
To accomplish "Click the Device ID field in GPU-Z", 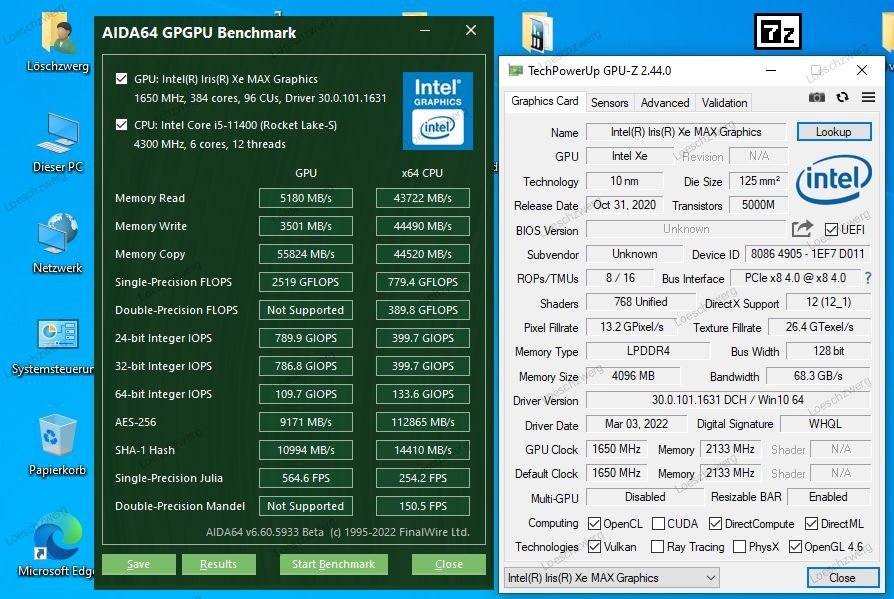I will point(807,254).
